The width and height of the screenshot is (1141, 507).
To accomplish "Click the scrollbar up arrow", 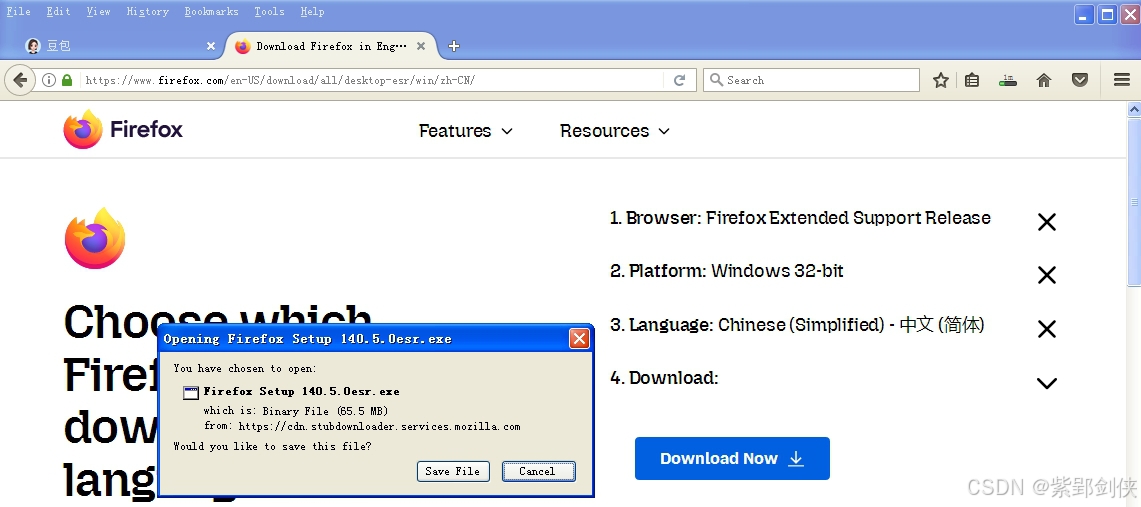I will (x=1134, y=110).
